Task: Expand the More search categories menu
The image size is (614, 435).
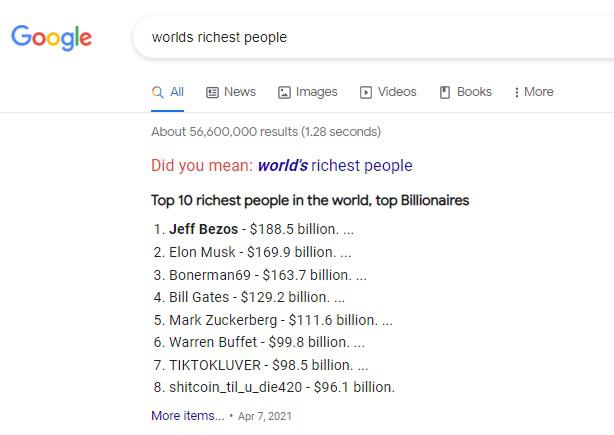Action: 534,92
